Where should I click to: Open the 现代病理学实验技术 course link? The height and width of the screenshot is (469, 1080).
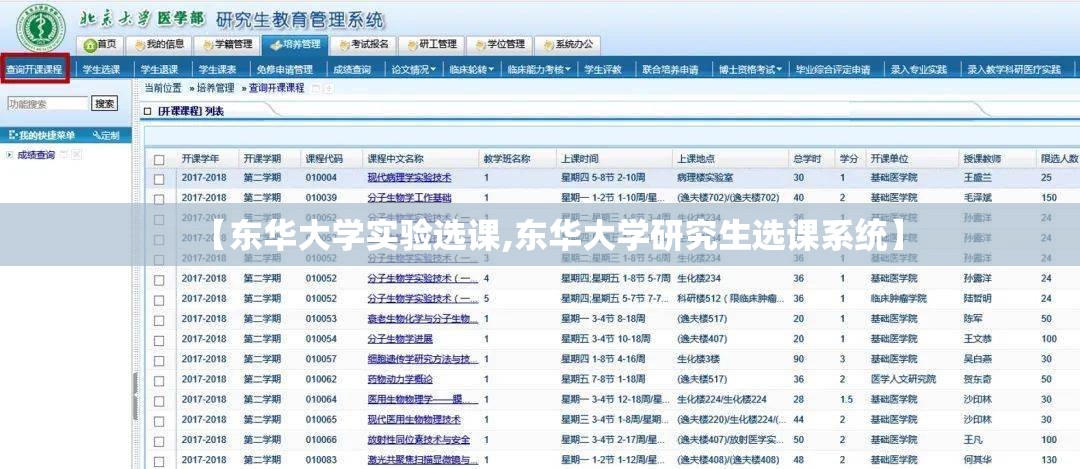click(409, 178)
